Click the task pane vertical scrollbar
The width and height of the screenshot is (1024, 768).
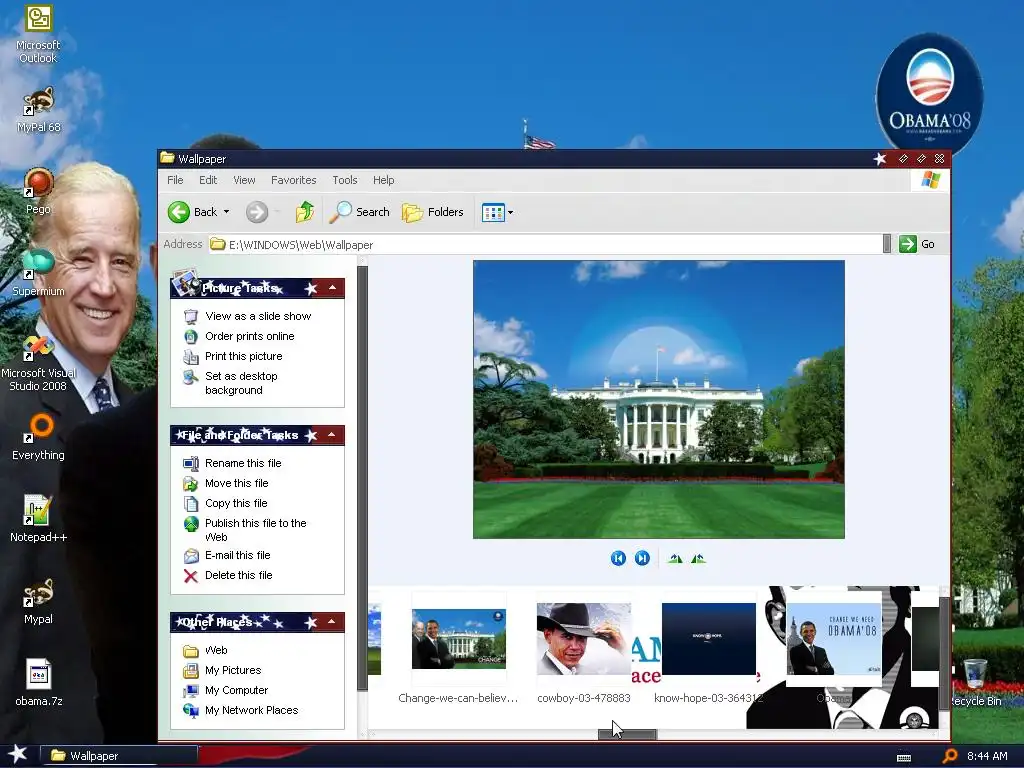coord(362,477)
